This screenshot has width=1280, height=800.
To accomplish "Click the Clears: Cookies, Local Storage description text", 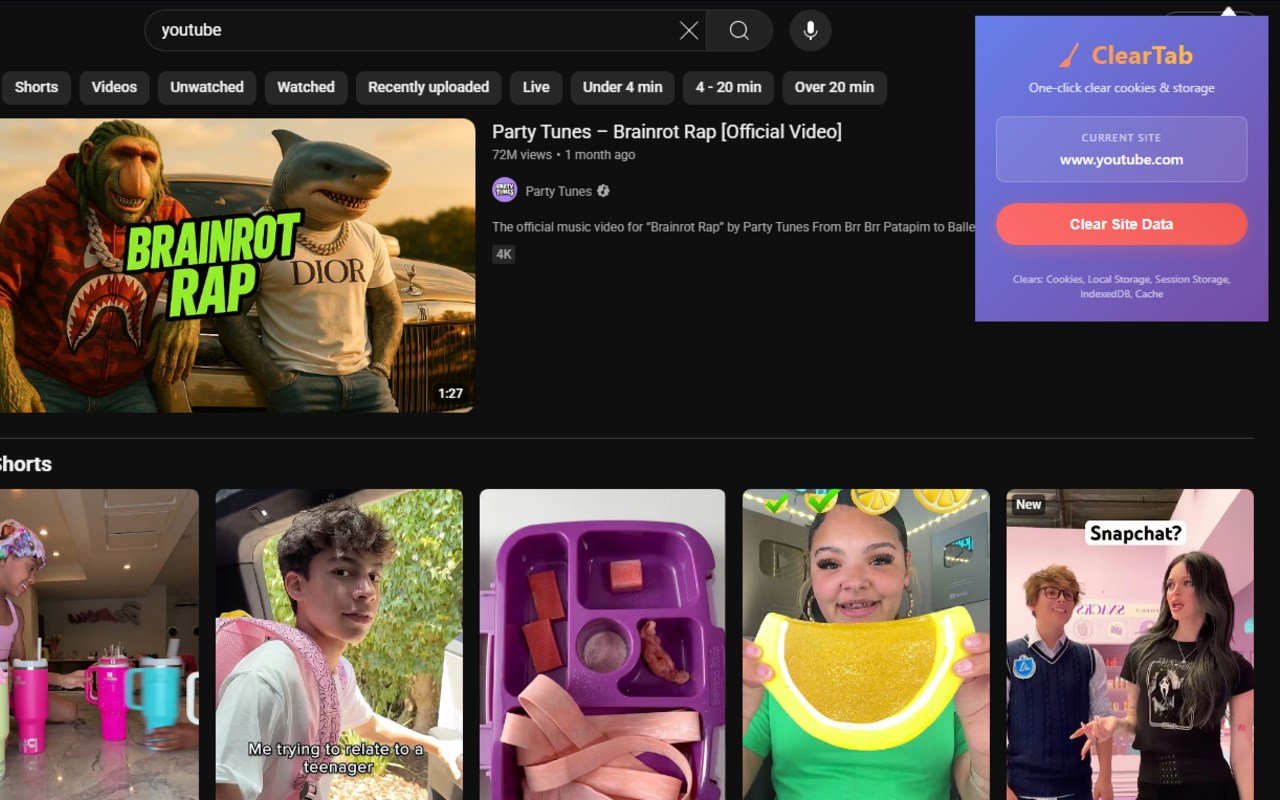I will [x=1121, y=286].
